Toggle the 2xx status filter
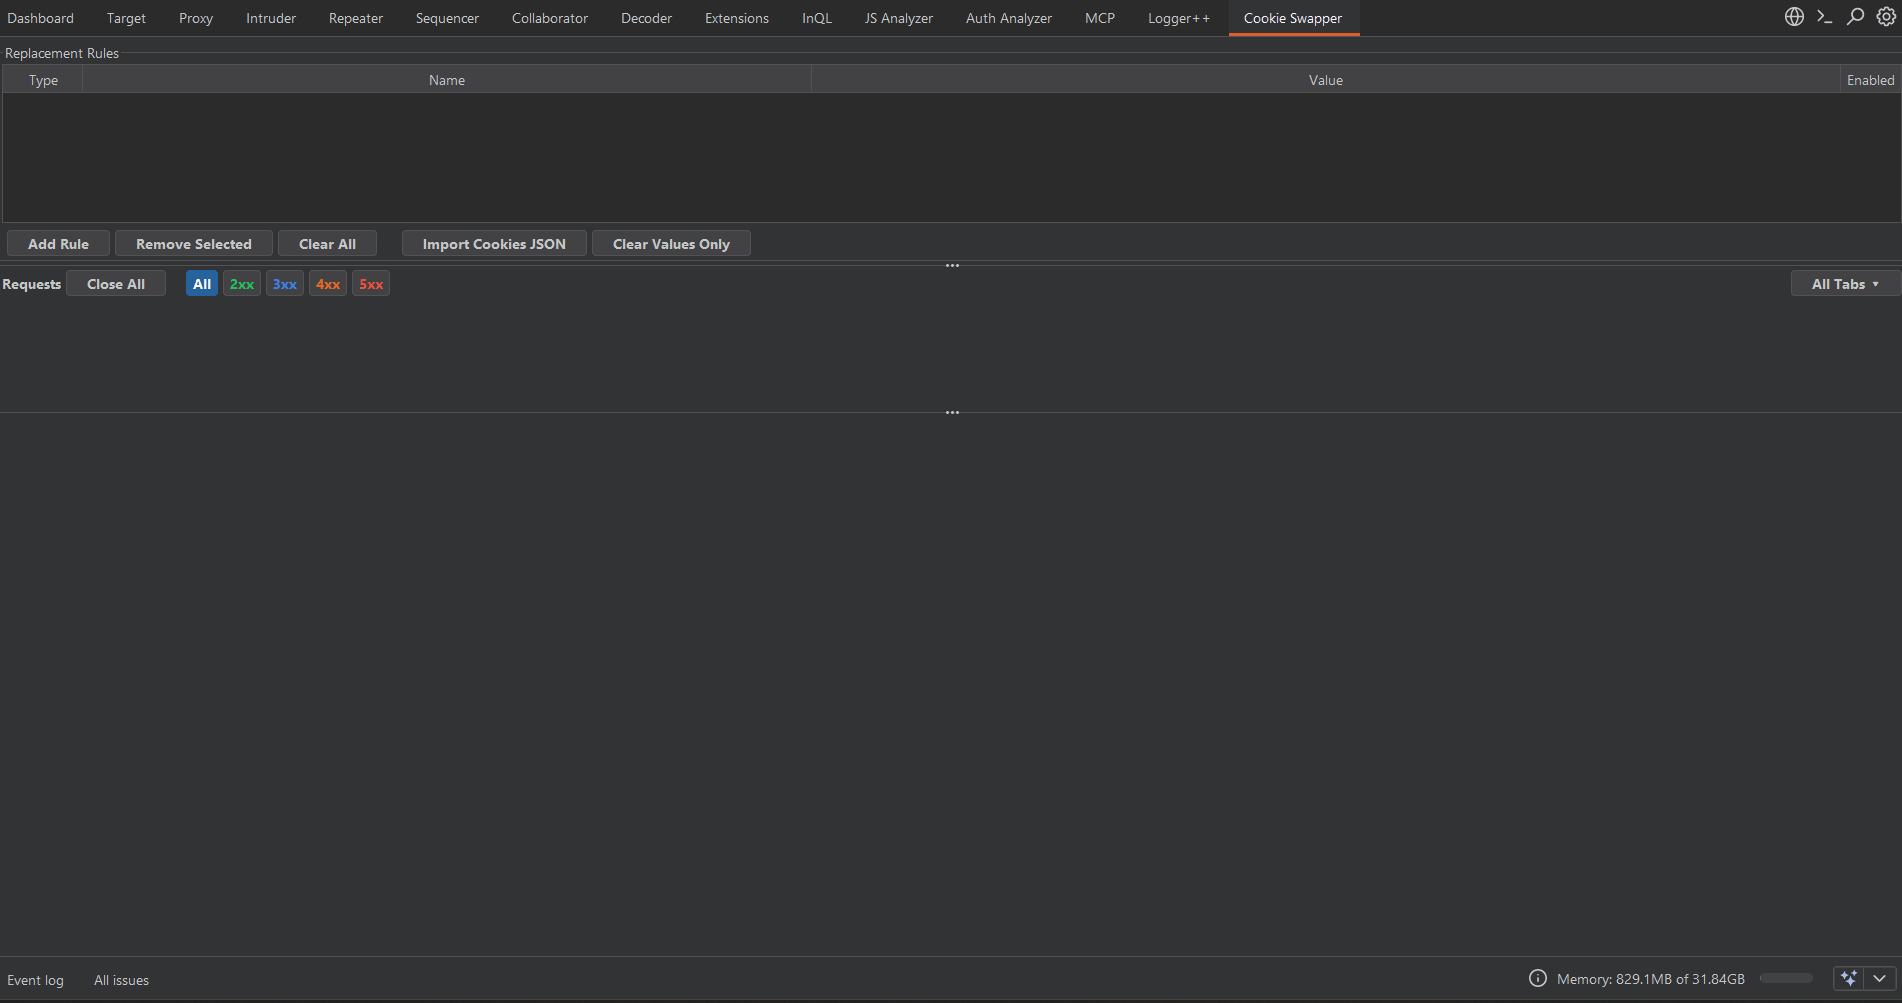The height and width of the screenshot is (1003, 1902). [x=242, y=284]
